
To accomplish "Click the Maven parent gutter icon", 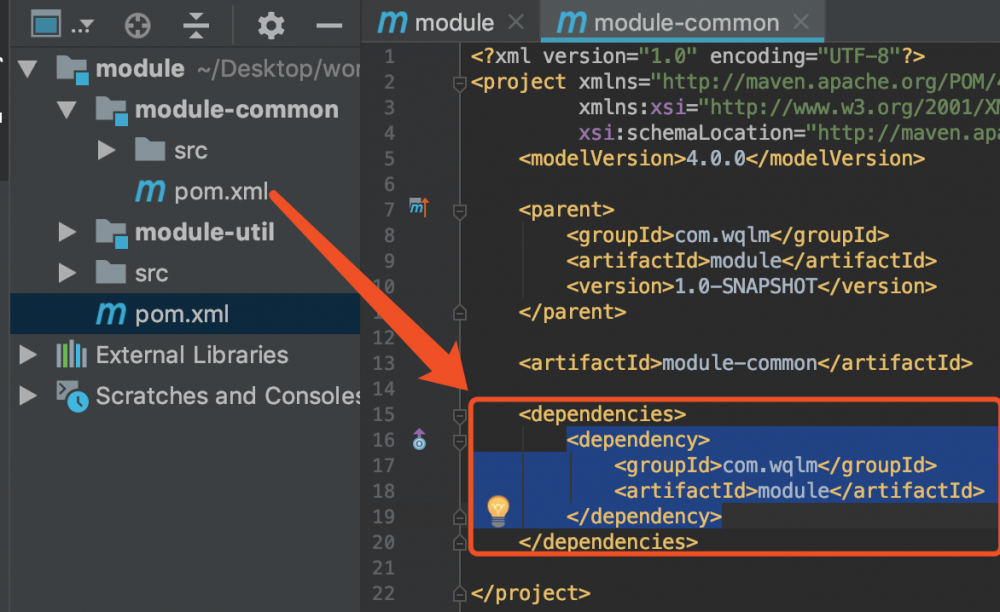I will [x=419, y=208].
